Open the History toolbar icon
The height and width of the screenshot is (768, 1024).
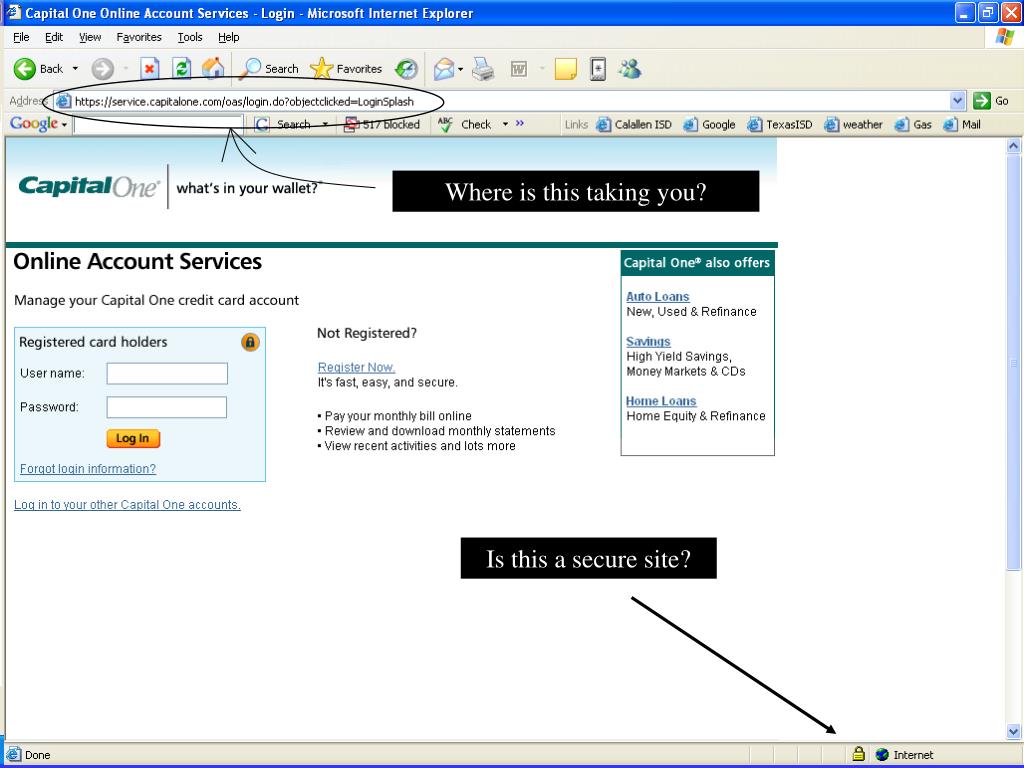tap(406, 69)
